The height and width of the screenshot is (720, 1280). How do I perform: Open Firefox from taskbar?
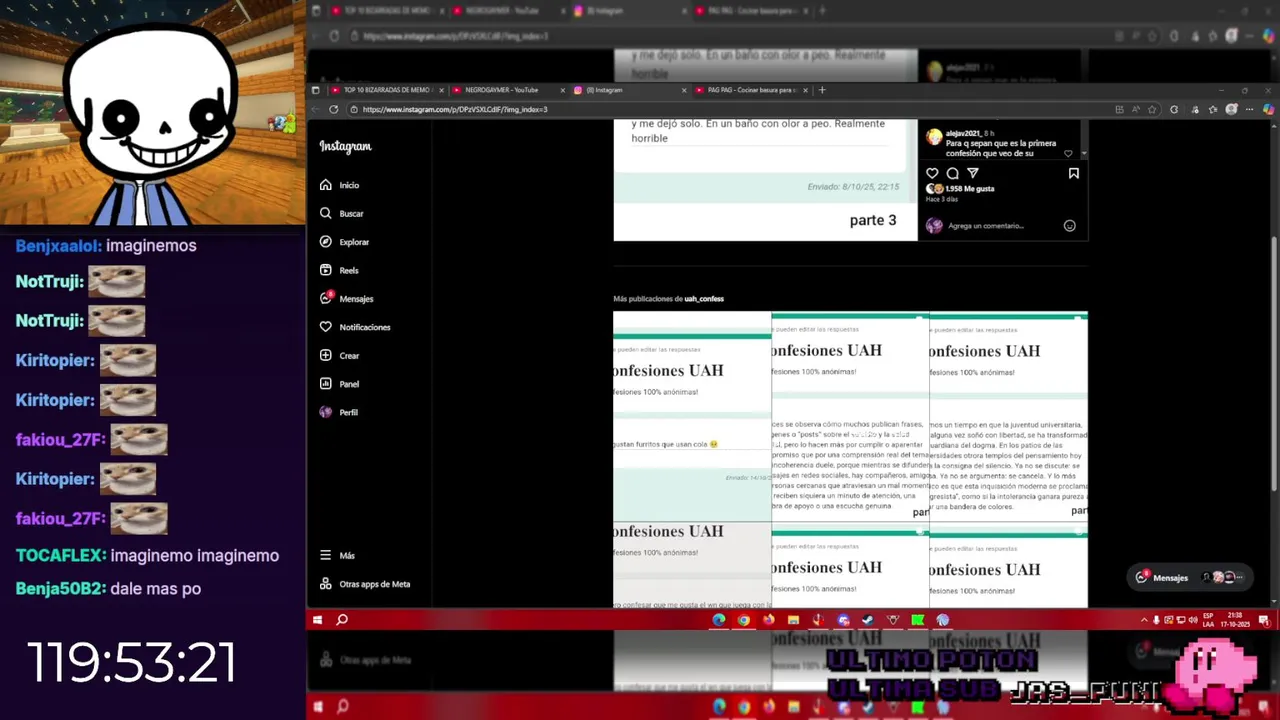[769, 620]
